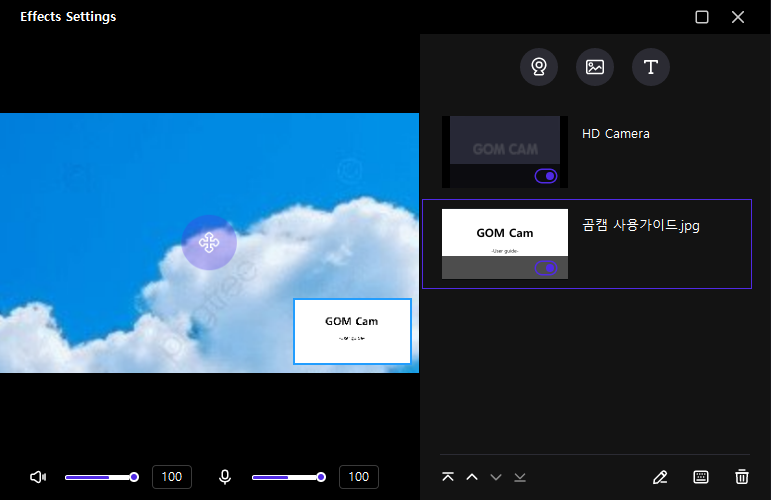
Task: Move selected layer to top
Action: [x=448, y=477]
